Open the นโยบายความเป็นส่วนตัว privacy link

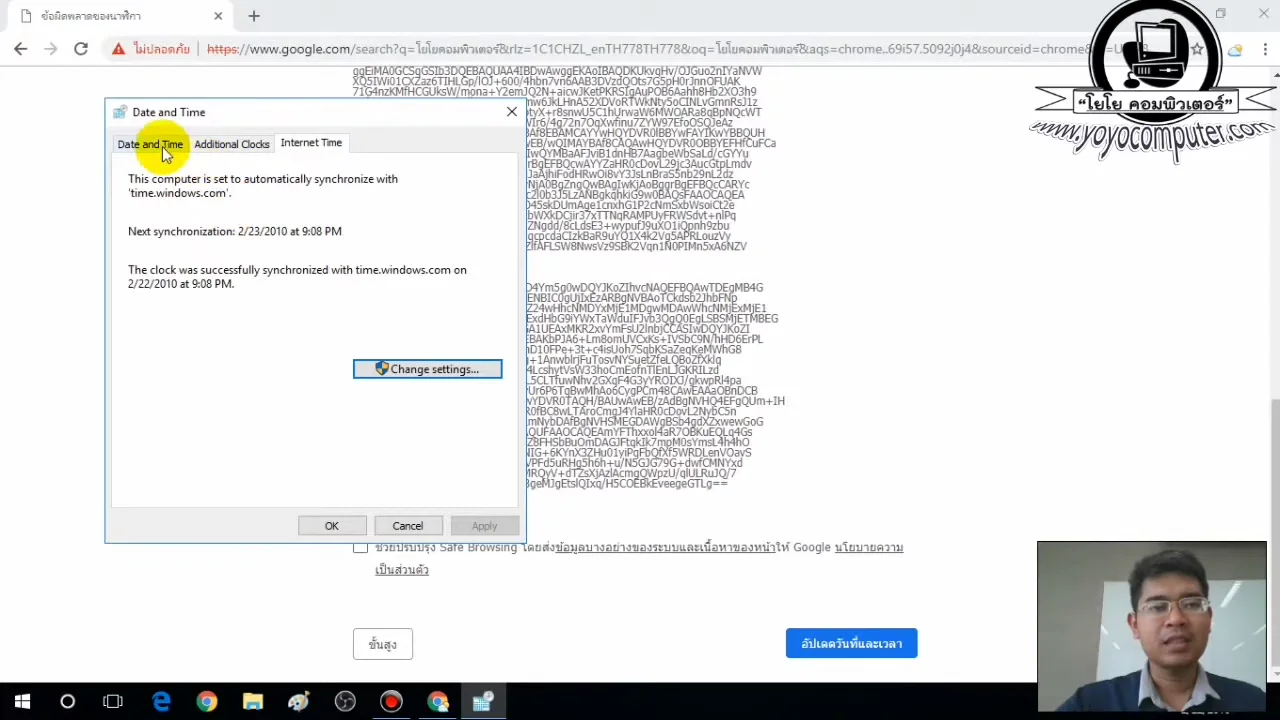tap(862, 547)
